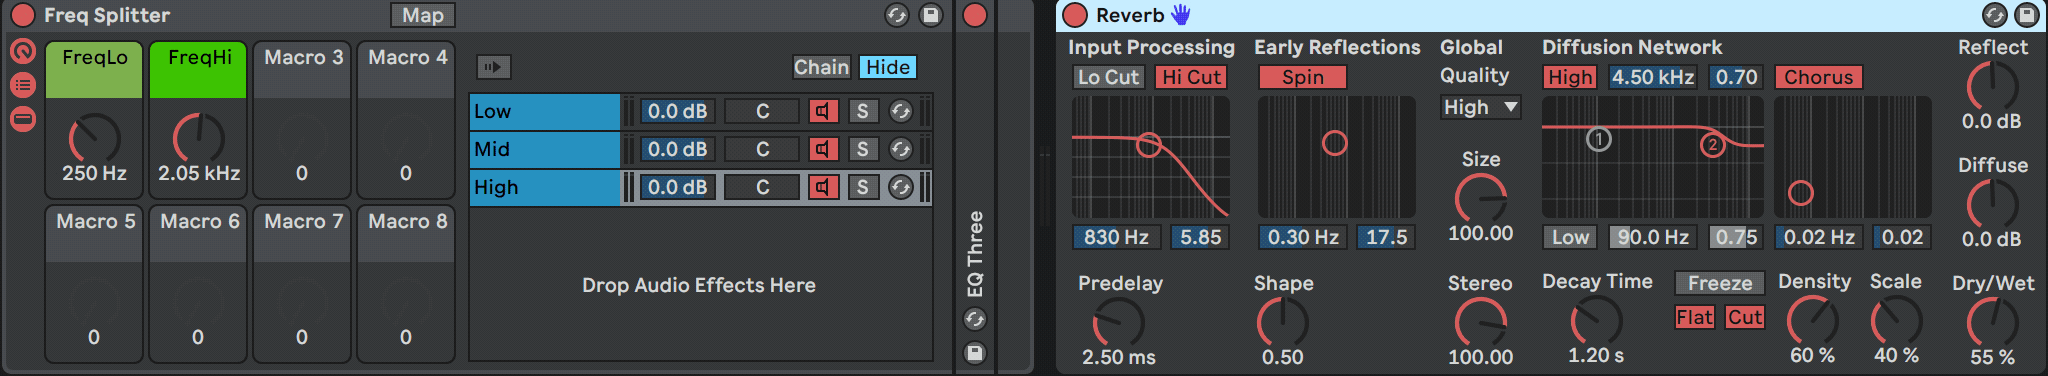This screenshot has width=2048, height=376.
Task: Click FreqHi macro knob
Action: (x=198, y=138)
